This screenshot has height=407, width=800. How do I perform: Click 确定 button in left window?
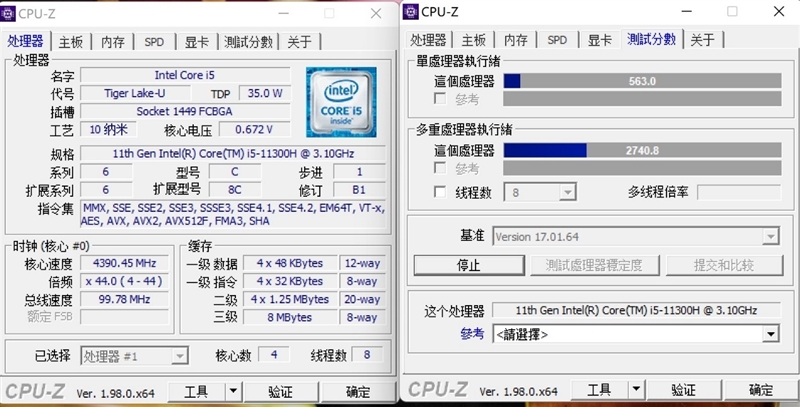tap(358, 392)
